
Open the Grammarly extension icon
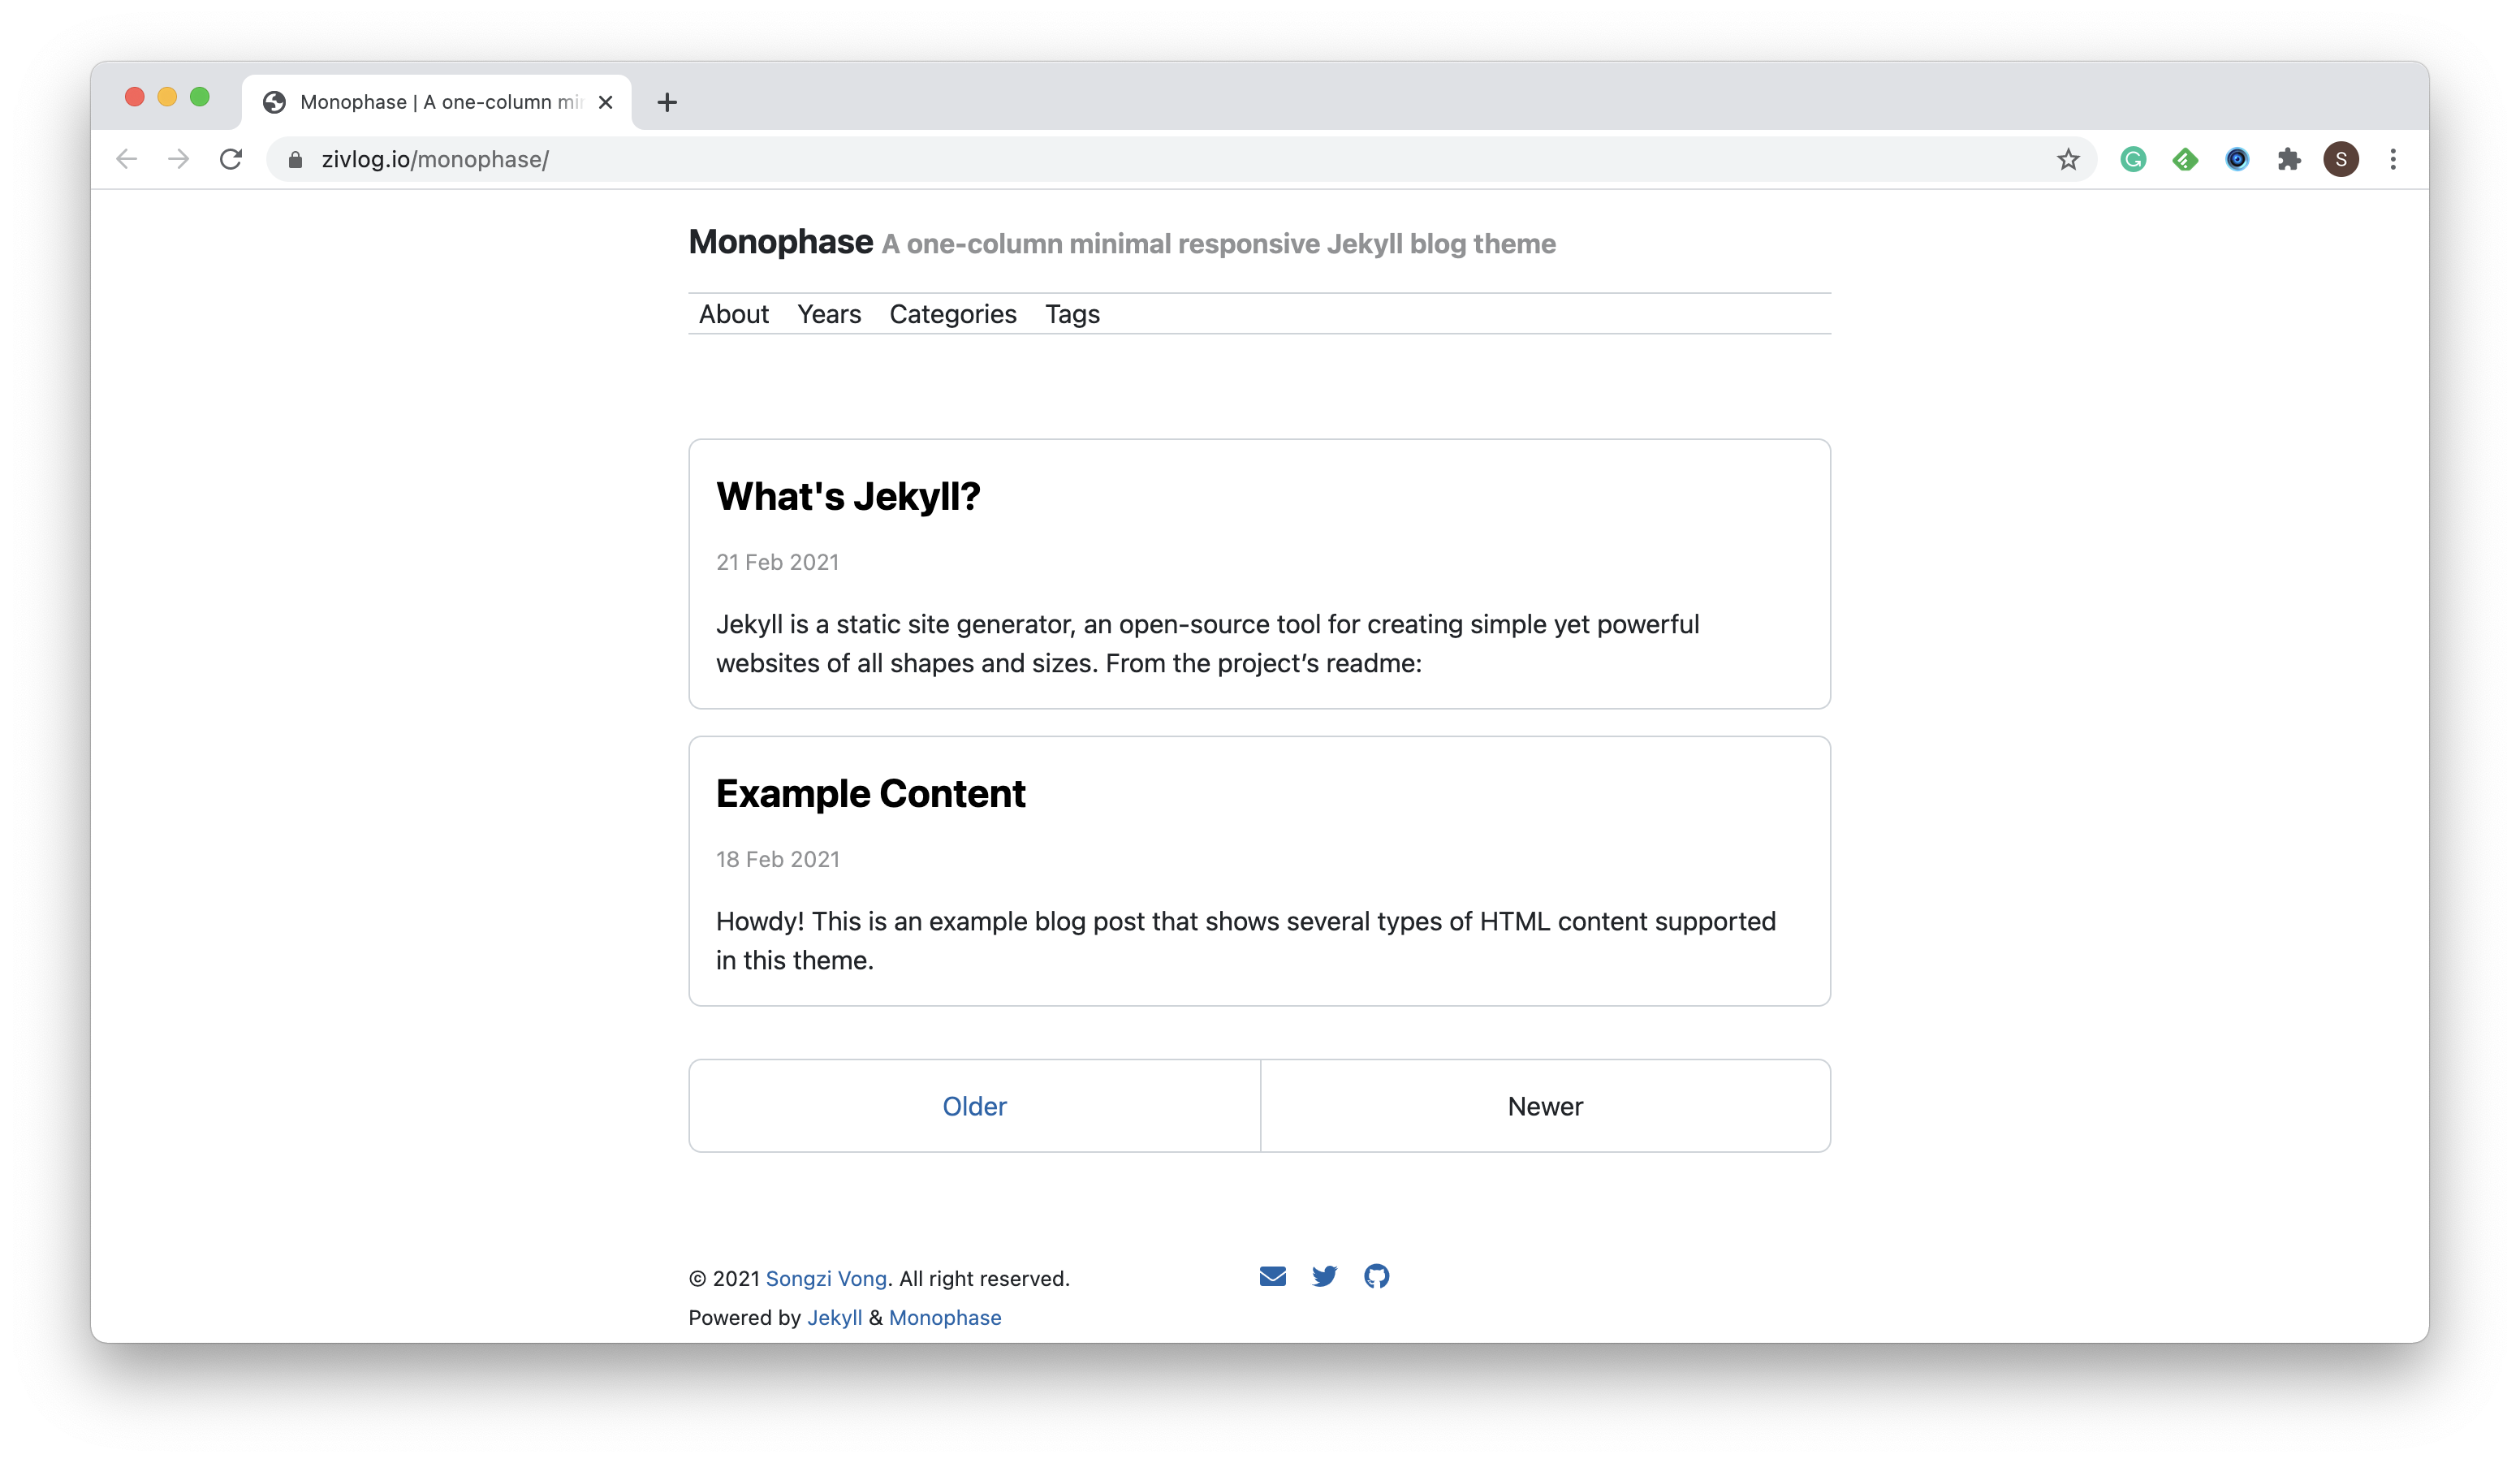click(x=2133, y=159)
